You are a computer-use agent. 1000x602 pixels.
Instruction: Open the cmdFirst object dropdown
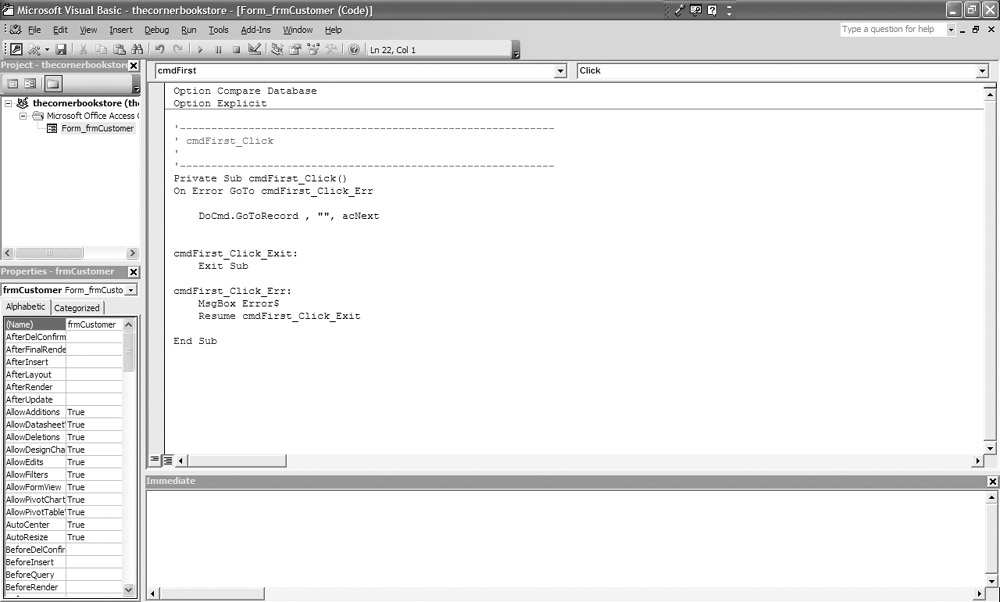(560, 71)
